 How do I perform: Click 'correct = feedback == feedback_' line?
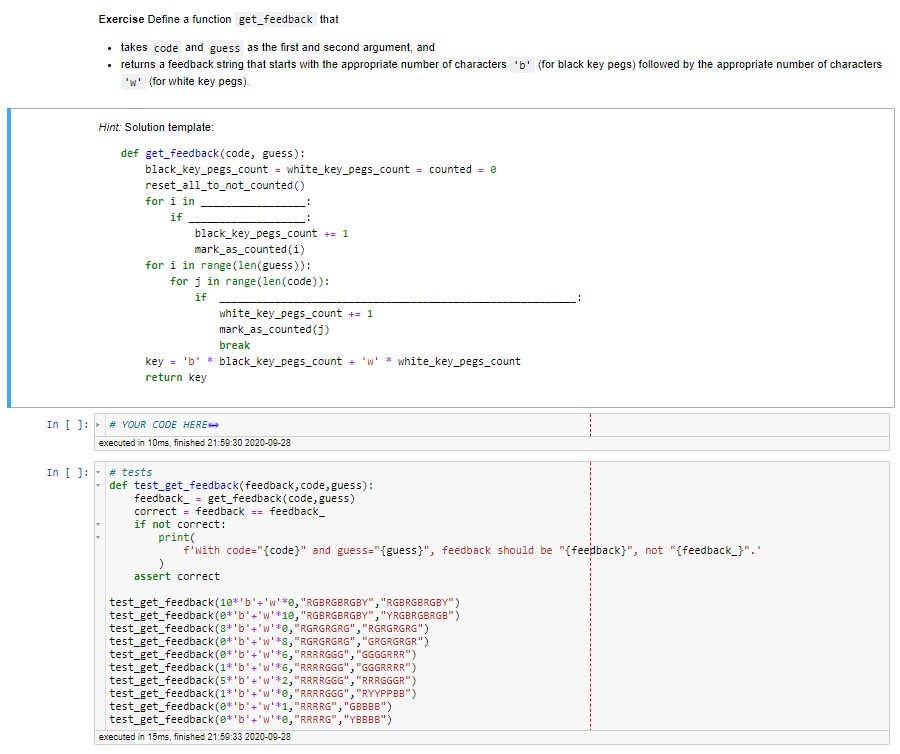tap(230, 512)
